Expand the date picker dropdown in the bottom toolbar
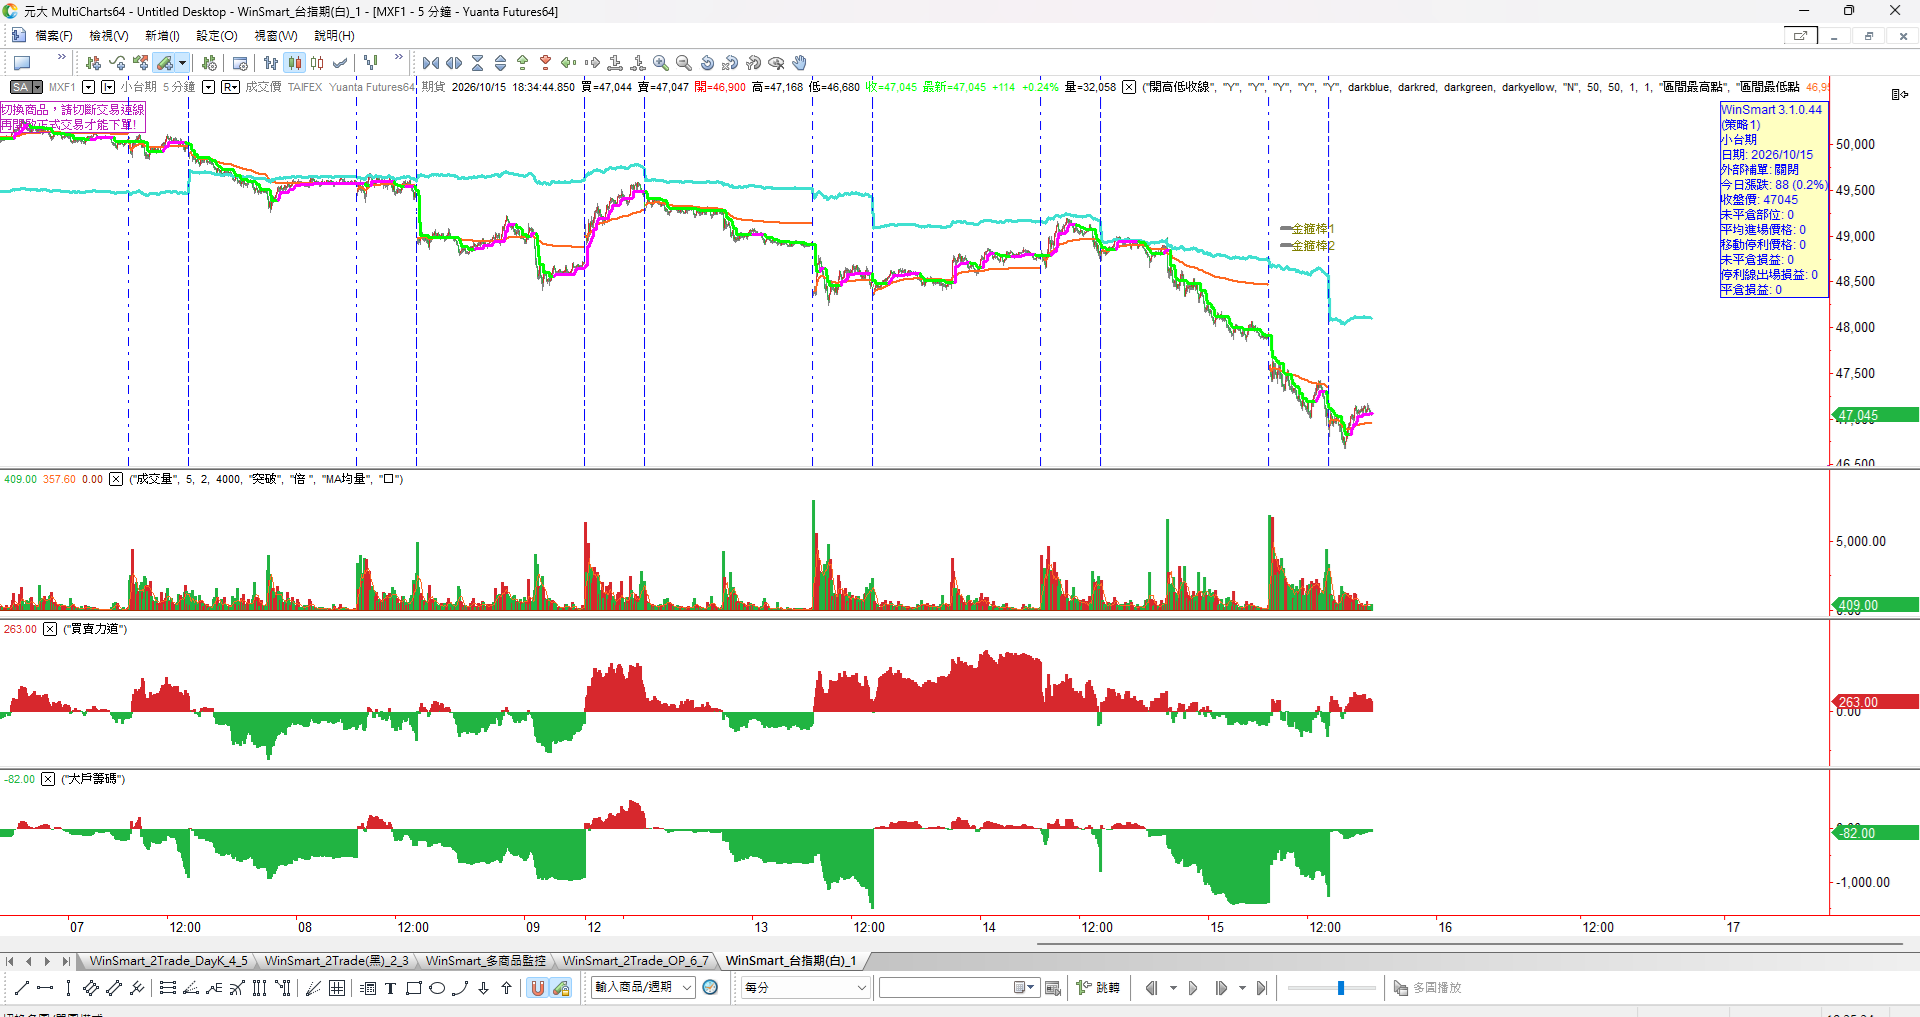The width and height of the screenshot is (1920, 1017). coord(1024,988)
